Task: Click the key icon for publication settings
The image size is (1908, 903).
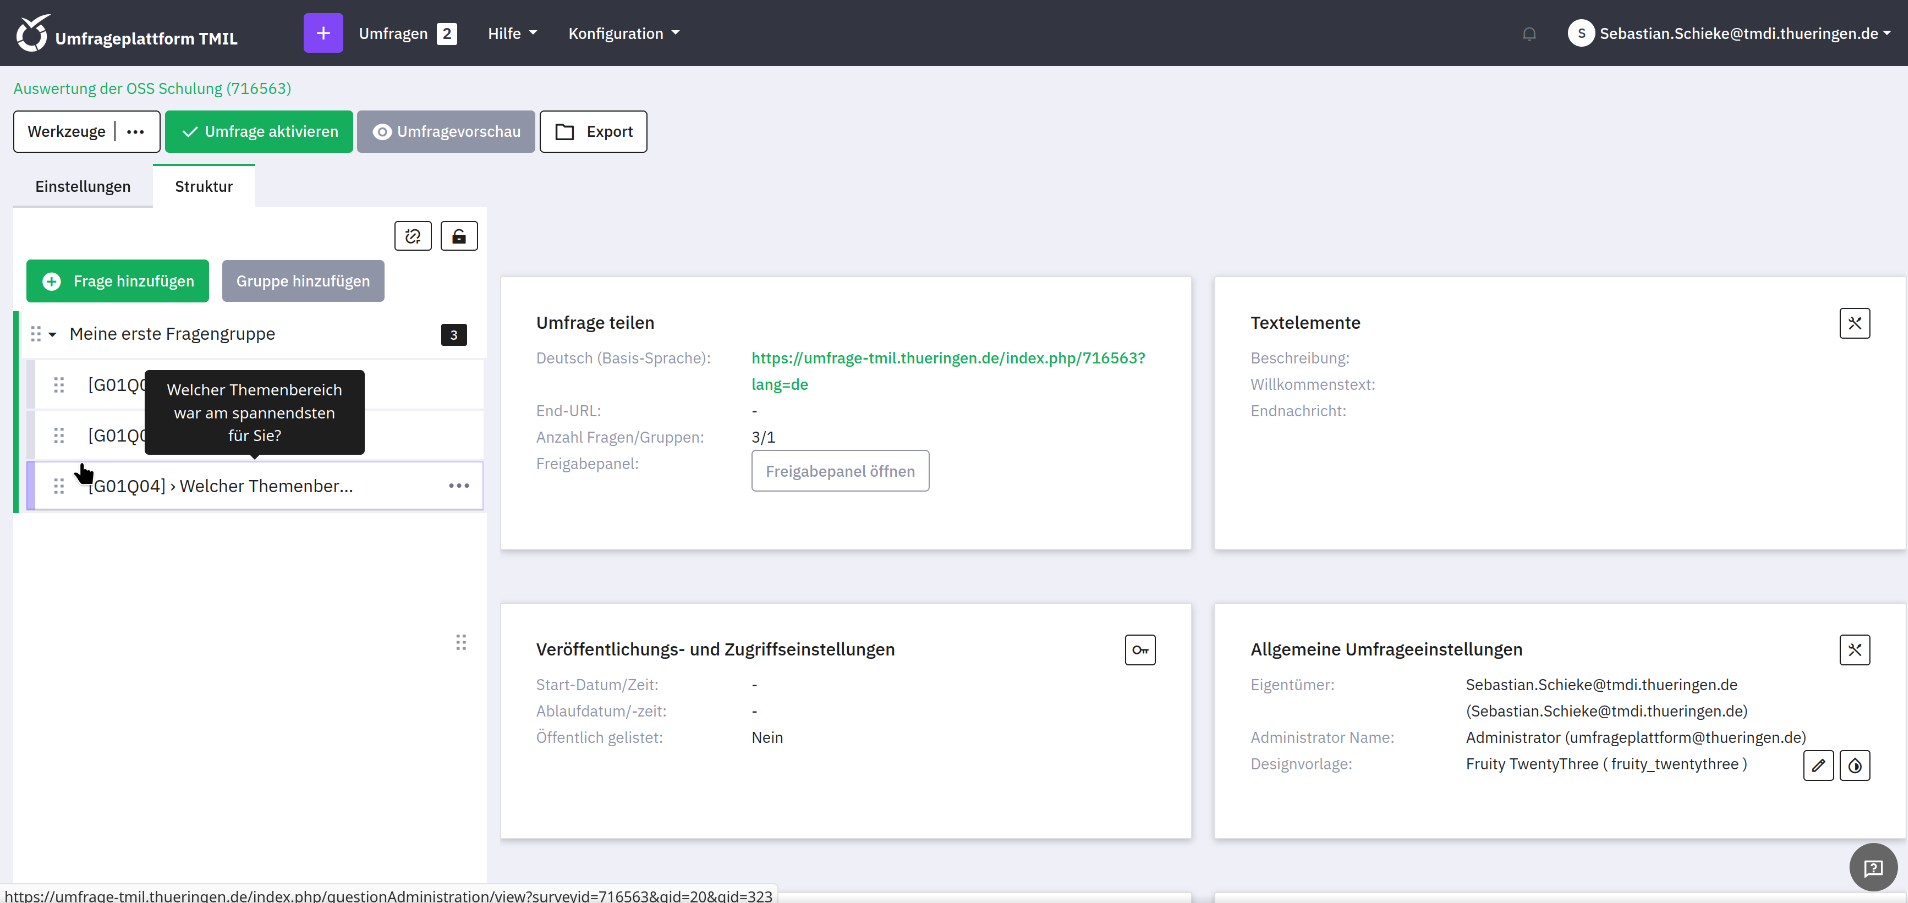Action: (x=1140, y=650)
